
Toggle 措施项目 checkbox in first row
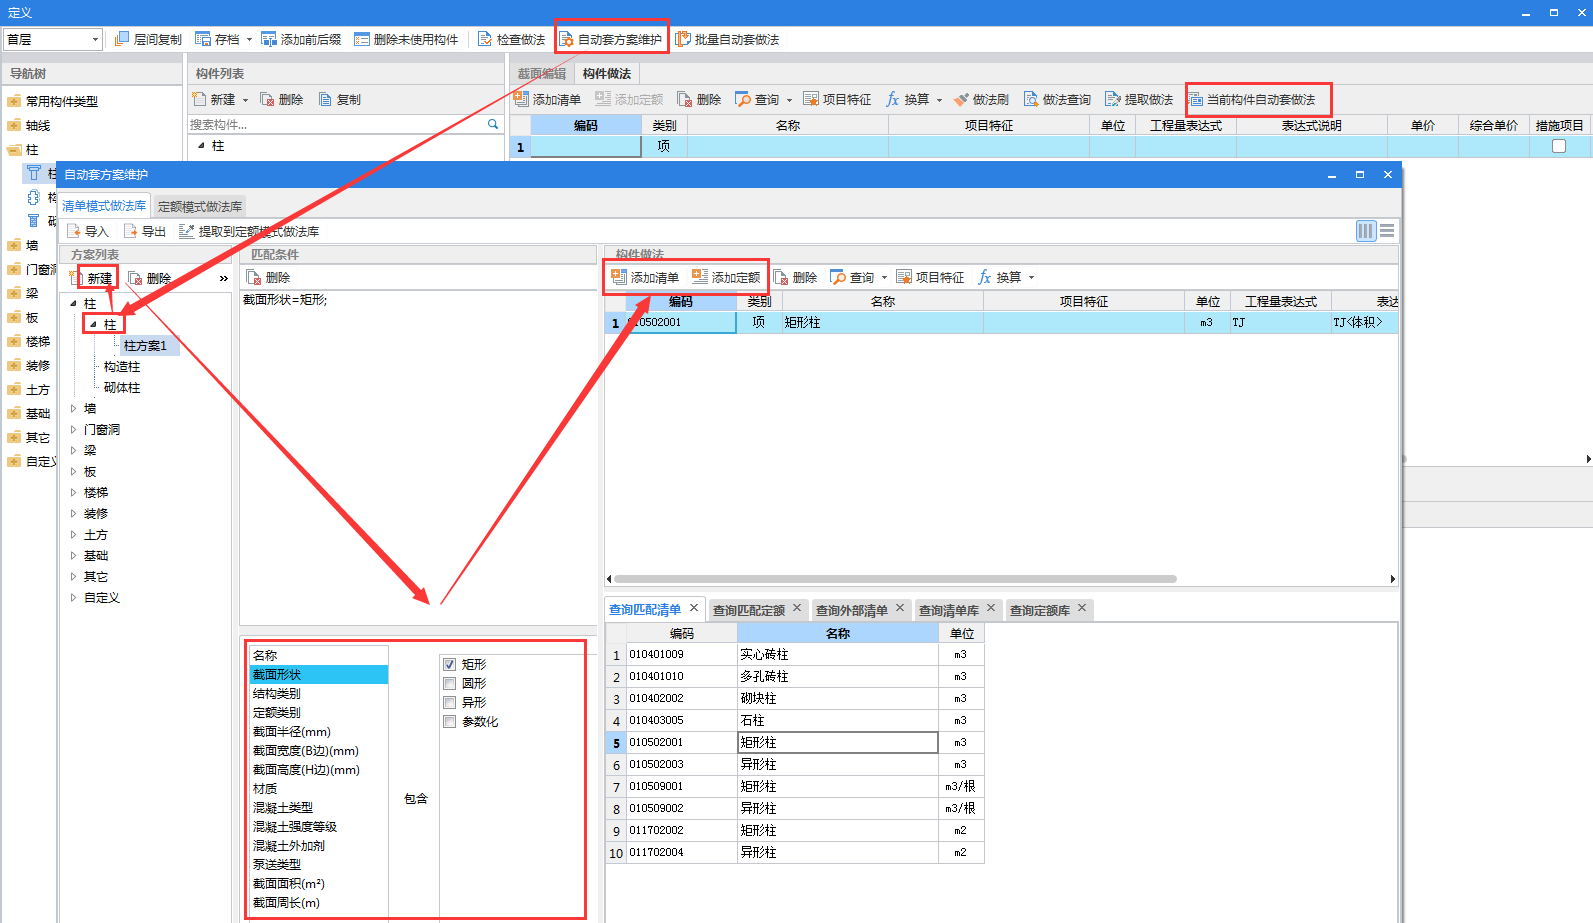(1558, 146)
